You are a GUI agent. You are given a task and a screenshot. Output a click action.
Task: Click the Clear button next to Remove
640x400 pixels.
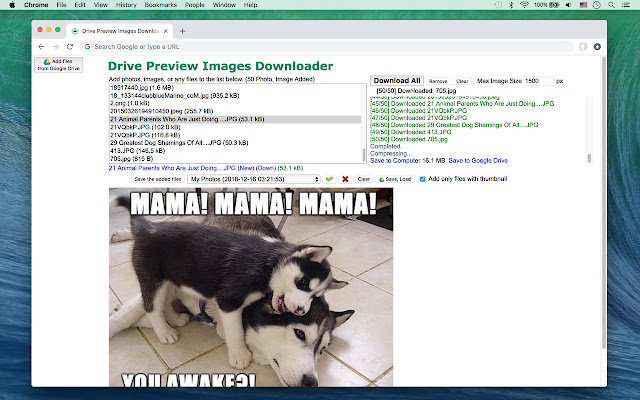pos(462,81)
